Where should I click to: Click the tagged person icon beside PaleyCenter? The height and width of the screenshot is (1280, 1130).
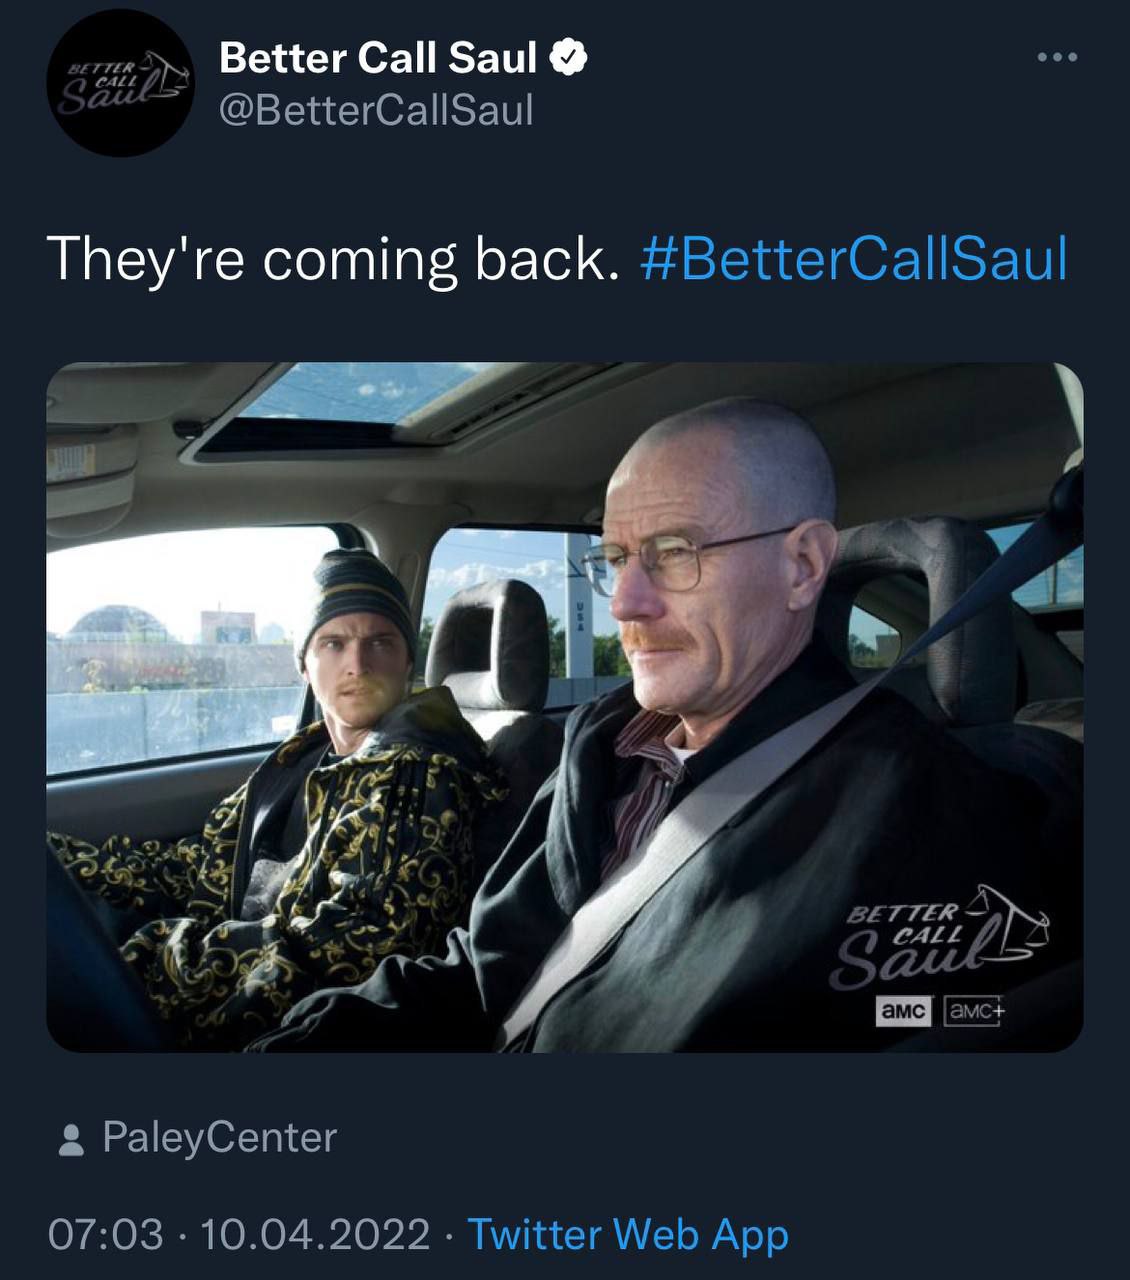point(71,1139)
